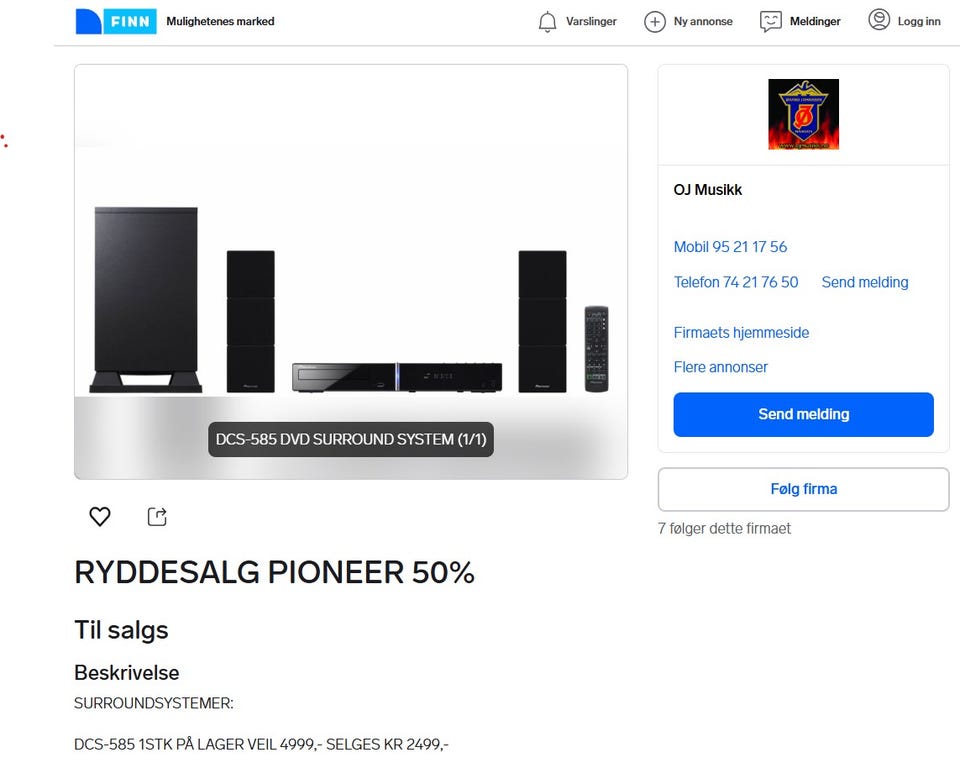Image resolution: width=960 pixels, height=763 pixels.
Task: Click the Ny annonse plus icon
Action: click(654, 21)
